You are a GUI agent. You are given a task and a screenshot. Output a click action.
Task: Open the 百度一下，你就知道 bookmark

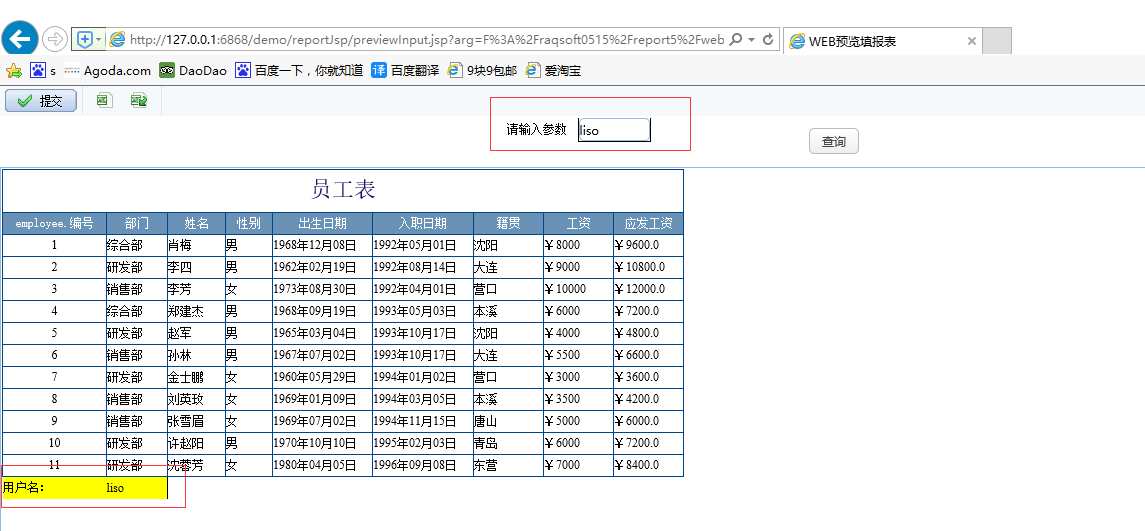[299, 71]
